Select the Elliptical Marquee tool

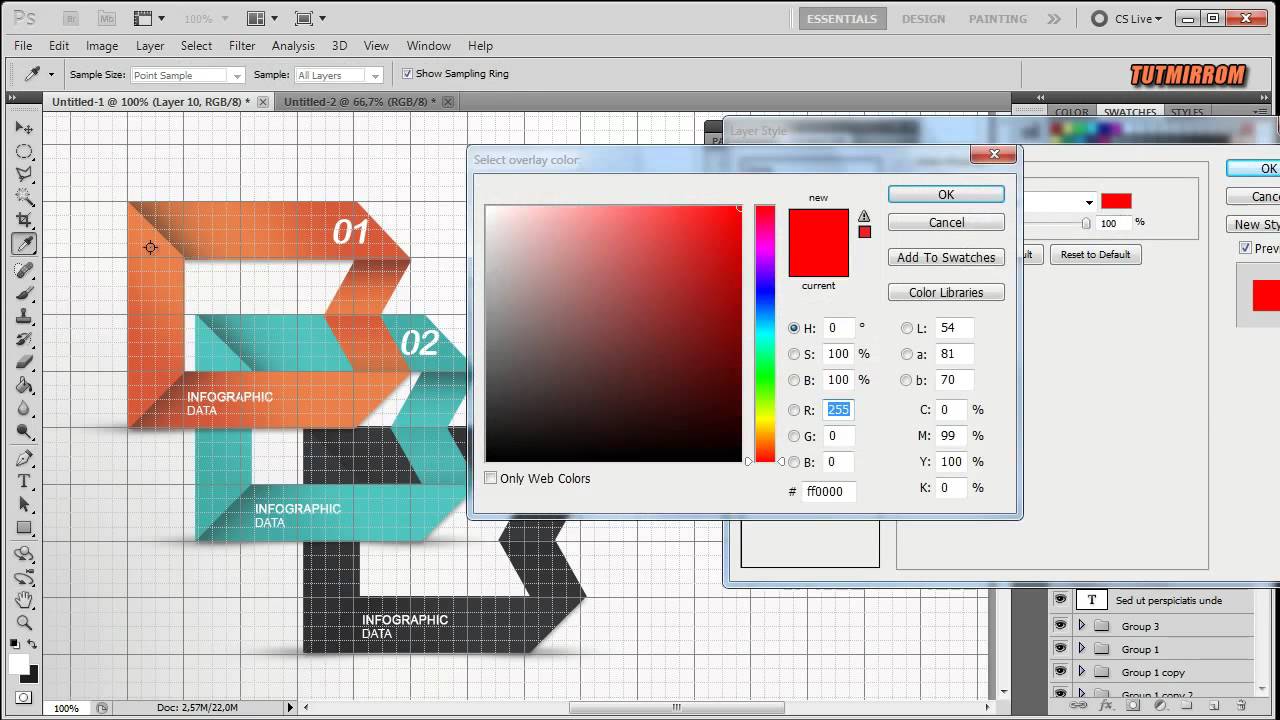pyautogui.click(x=24, y=151)
